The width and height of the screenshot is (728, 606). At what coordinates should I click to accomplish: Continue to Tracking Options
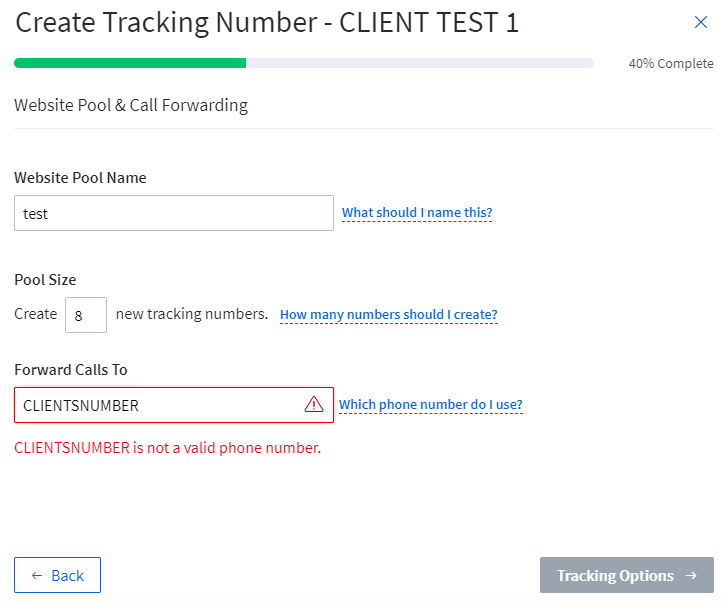click(626, 575)
